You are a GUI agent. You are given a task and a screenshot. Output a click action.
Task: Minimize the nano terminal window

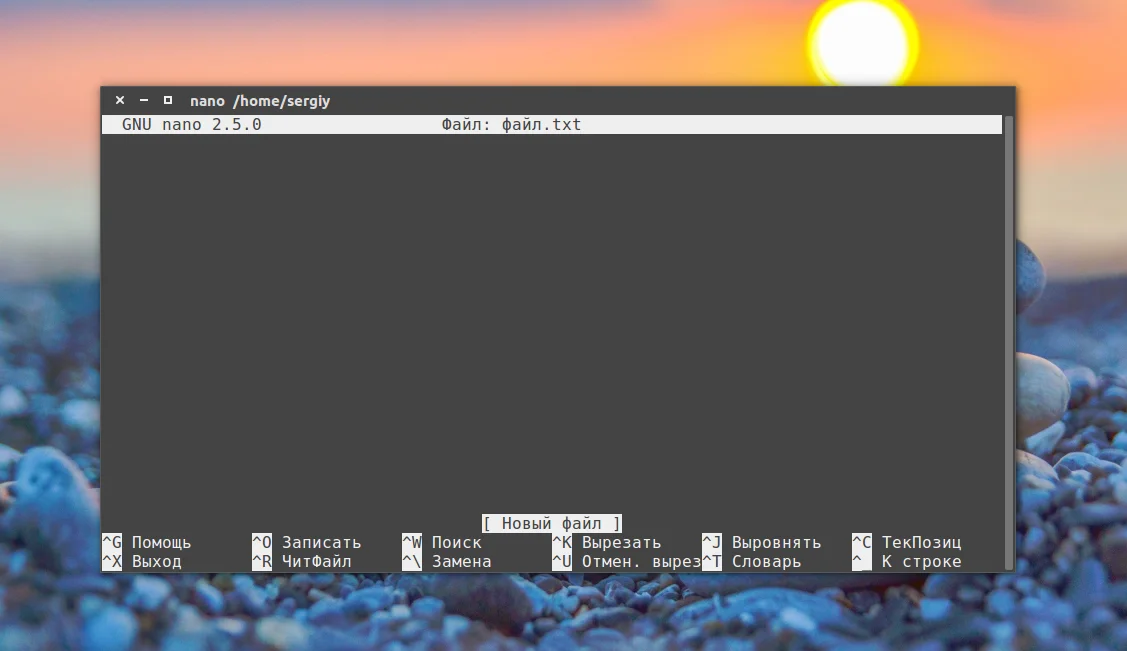click(144, 101)
